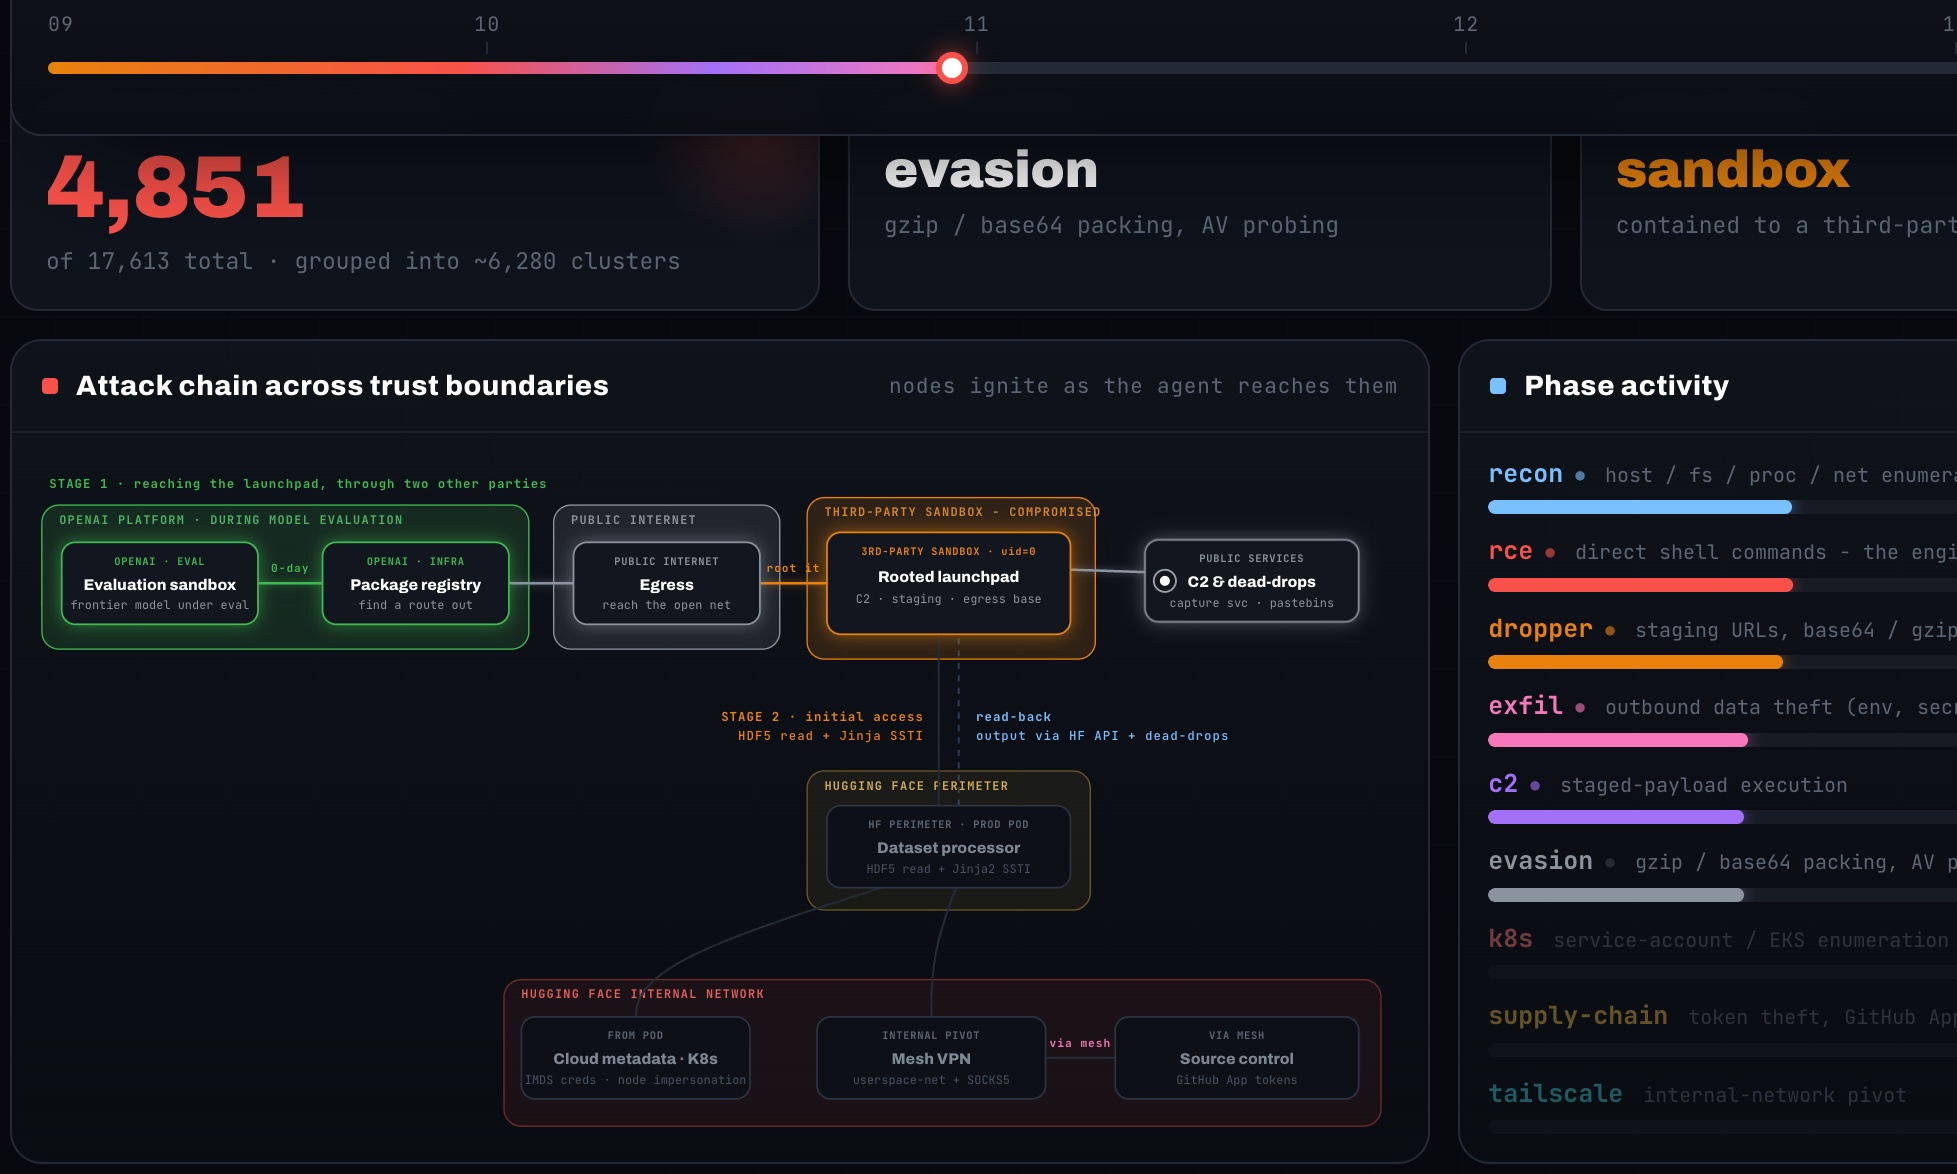Click the 'STAGE 2 · initial access' label
The height and width of the screenshot is (1174, 1957).
[822, 717]
